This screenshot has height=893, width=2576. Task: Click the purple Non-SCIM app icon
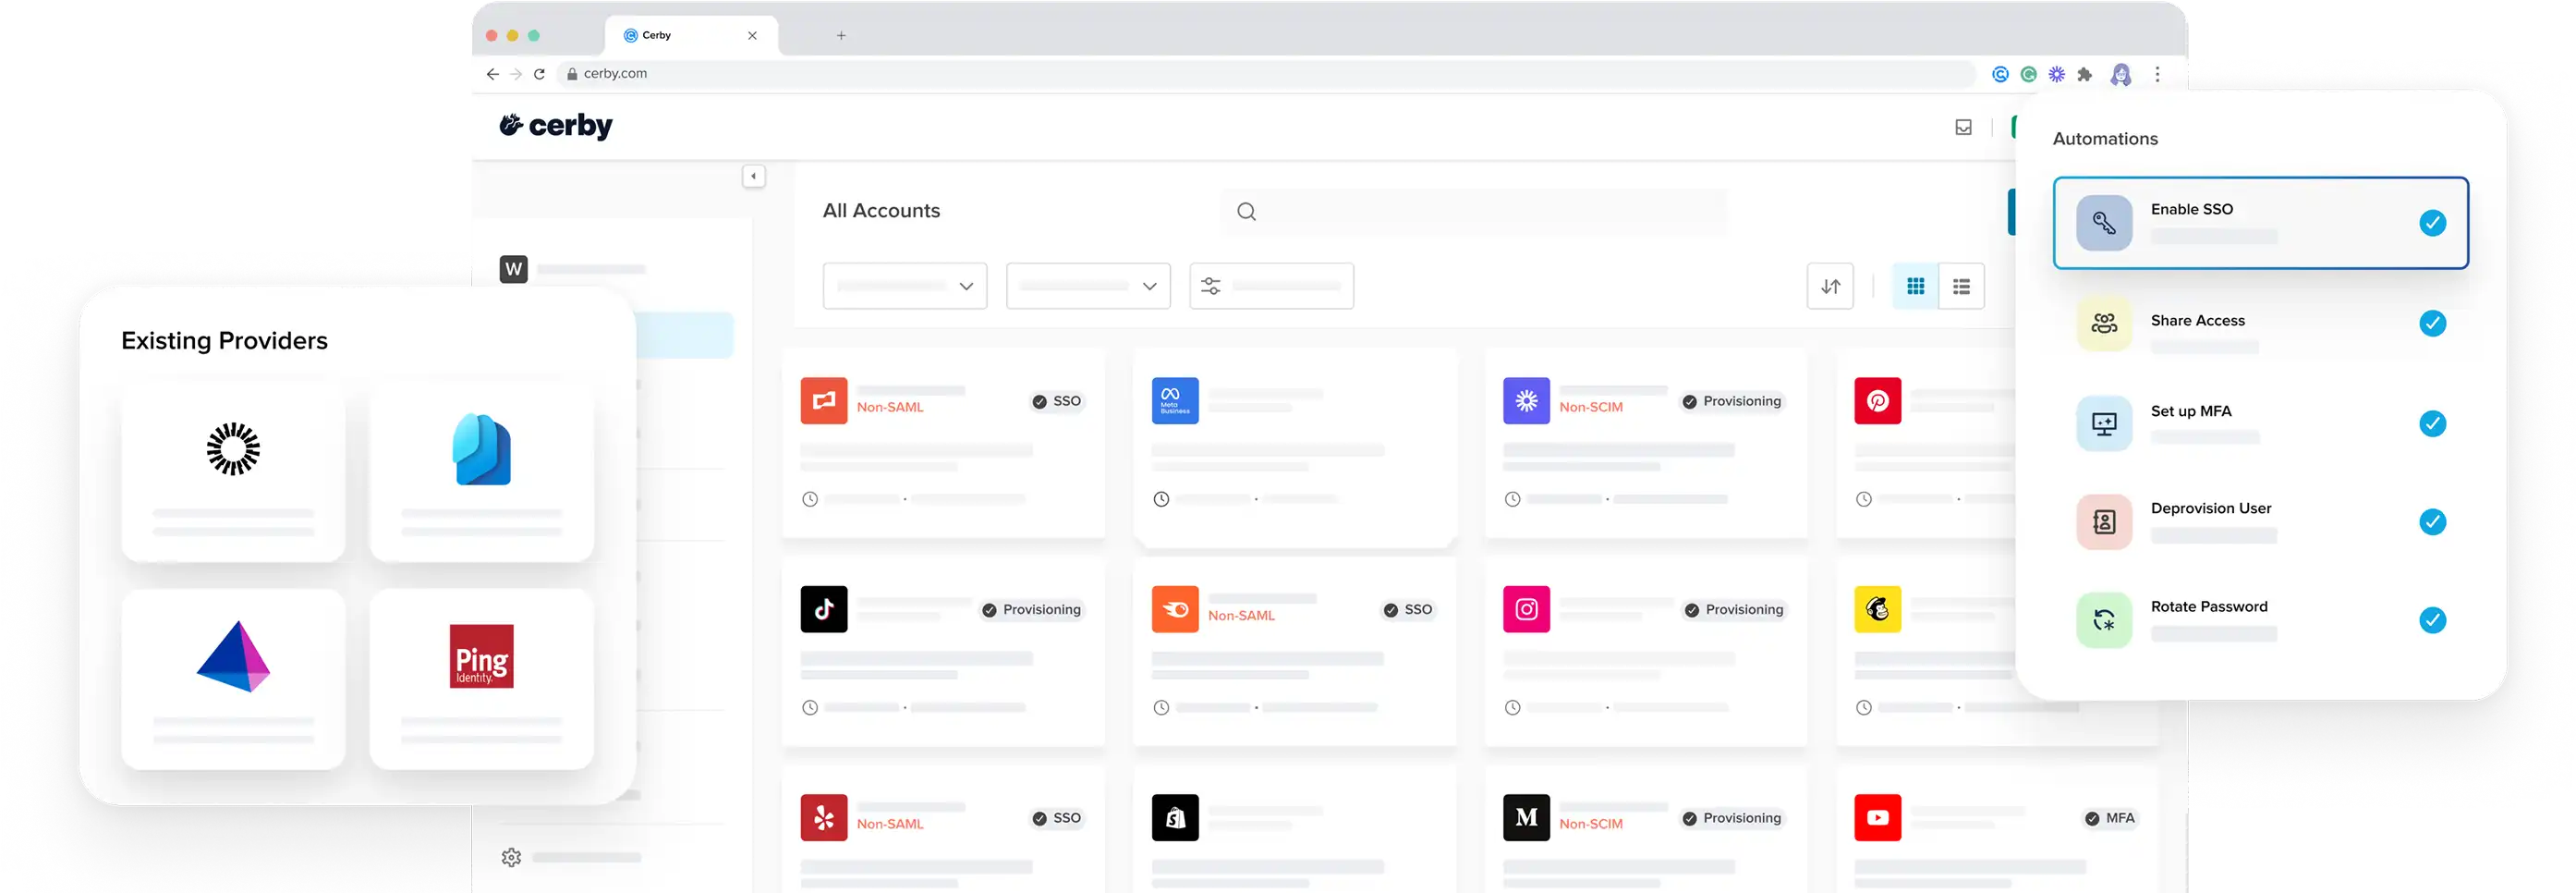click(1526, 401)
